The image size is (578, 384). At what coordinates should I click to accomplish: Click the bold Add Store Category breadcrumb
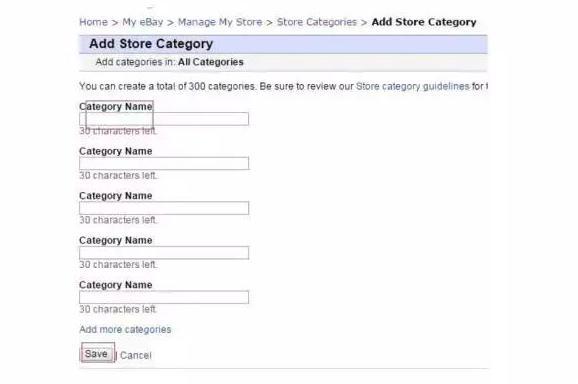[x=424, y=22]
